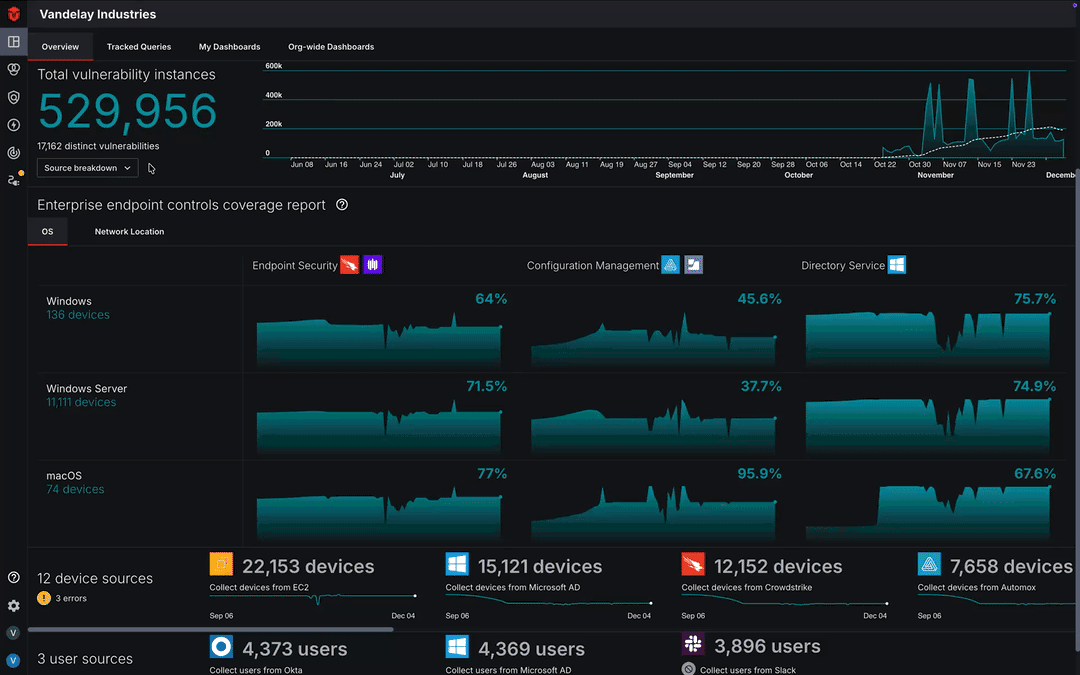This screenshot has height=675, width=1080.
Task: Switch to the Org-wide Dashboards tab
Action: point(330,46)
